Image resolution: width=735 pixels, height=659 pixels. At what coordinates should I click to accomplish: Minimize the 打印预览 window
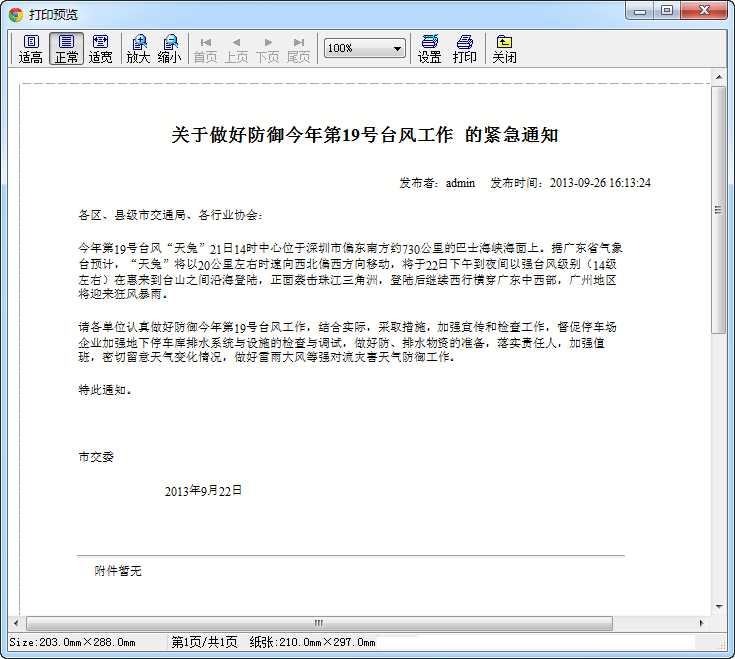[x=640, y=11]
